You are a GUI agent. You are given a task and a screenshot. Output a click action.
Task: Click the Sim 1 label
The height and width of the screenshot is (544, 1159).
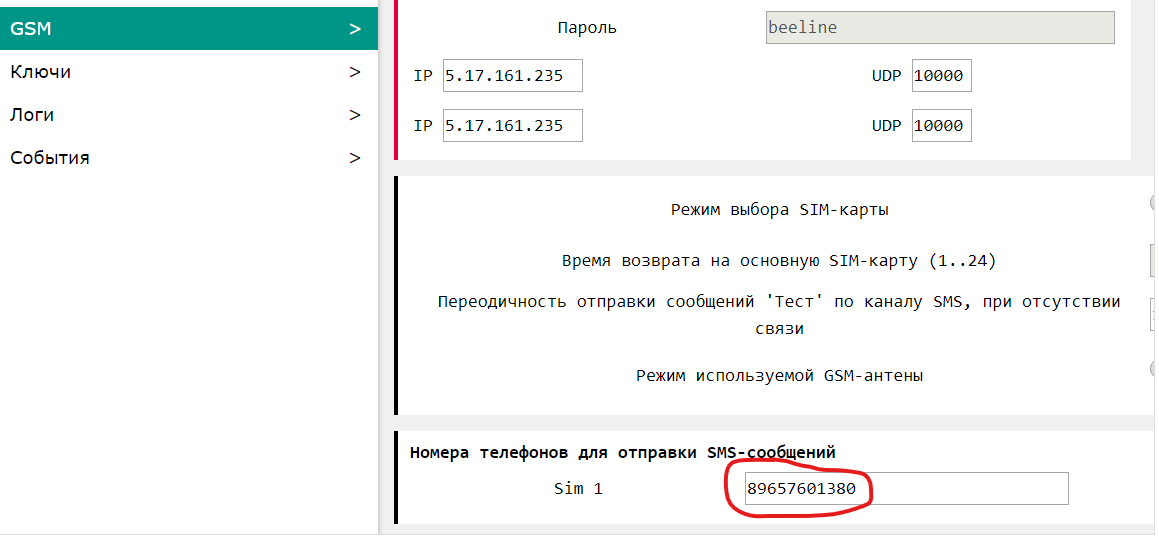pyautogui.click(x=578, y=489)
